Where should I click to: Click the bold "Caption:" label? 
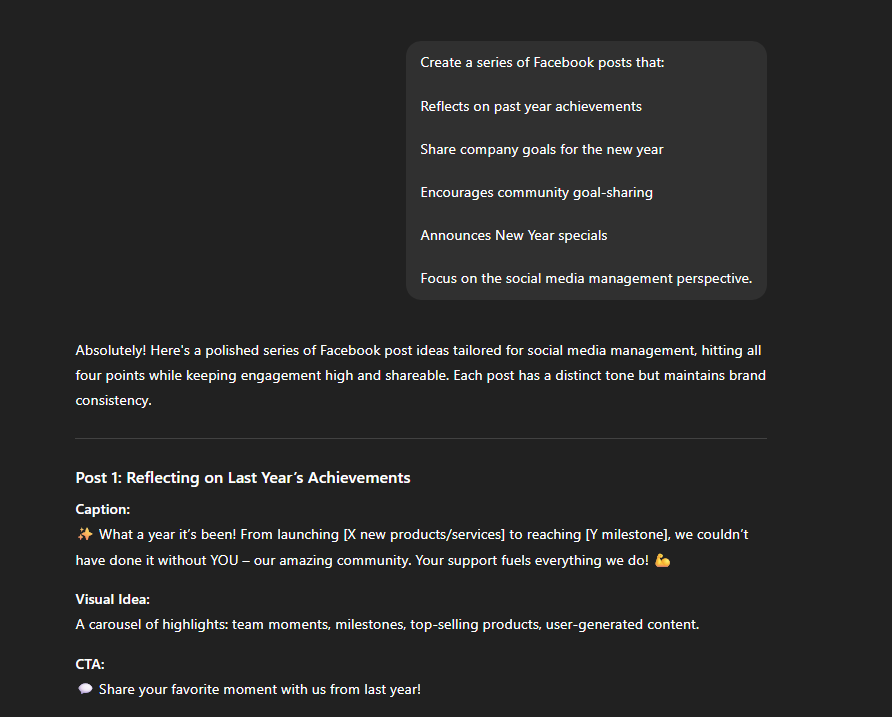click(103, 510)
